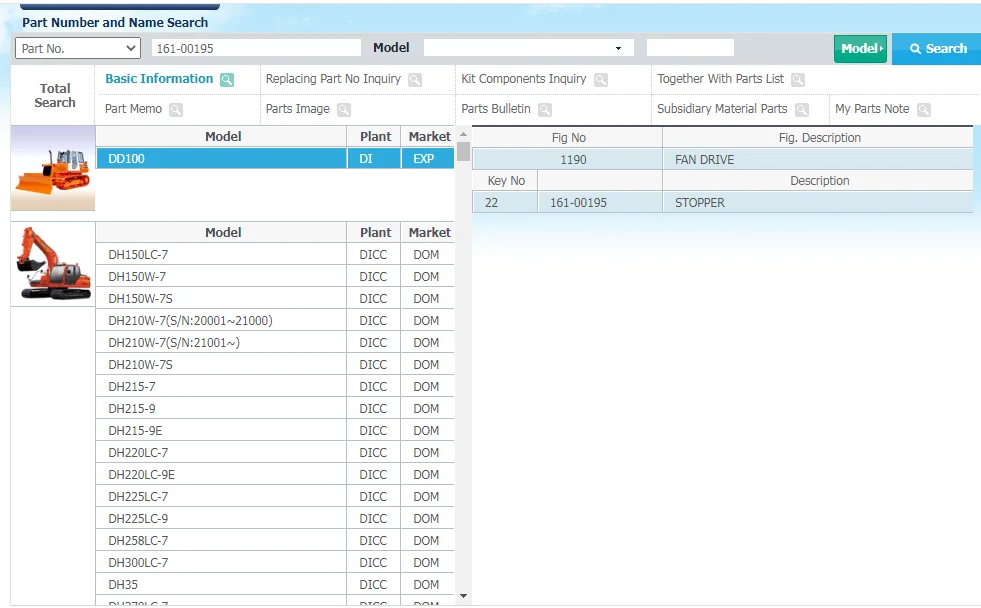Switch to the Basic Information tab

point(159,79)
